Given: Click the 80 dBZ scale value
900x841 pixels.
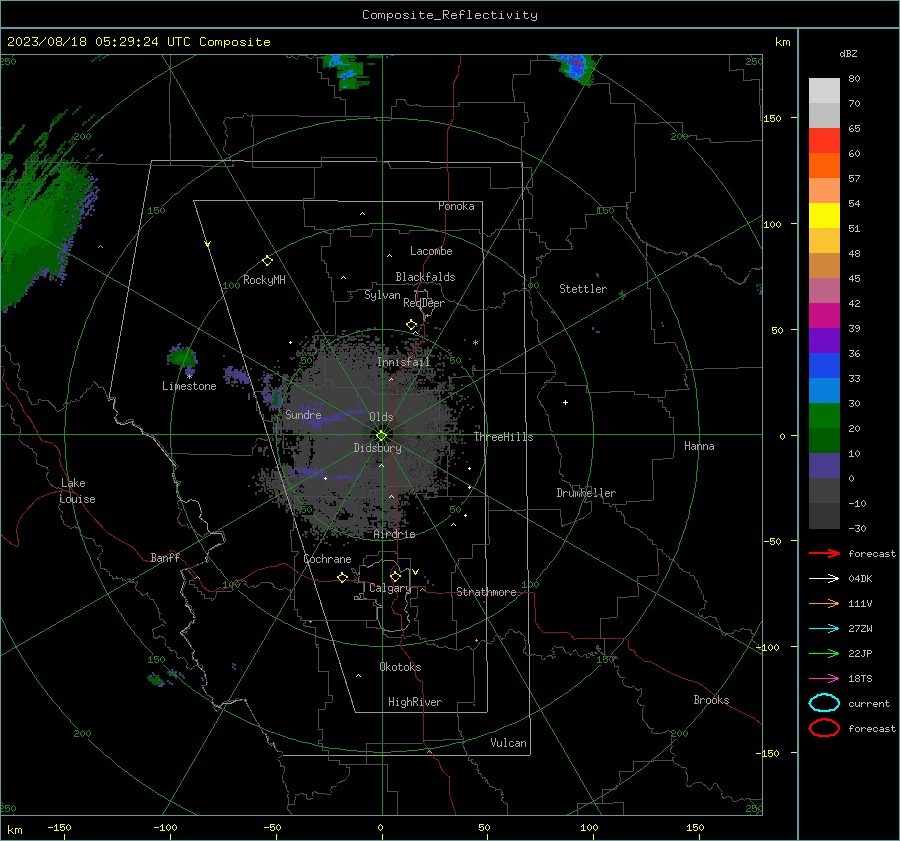Looking at the screenshot, I should 854,78.
